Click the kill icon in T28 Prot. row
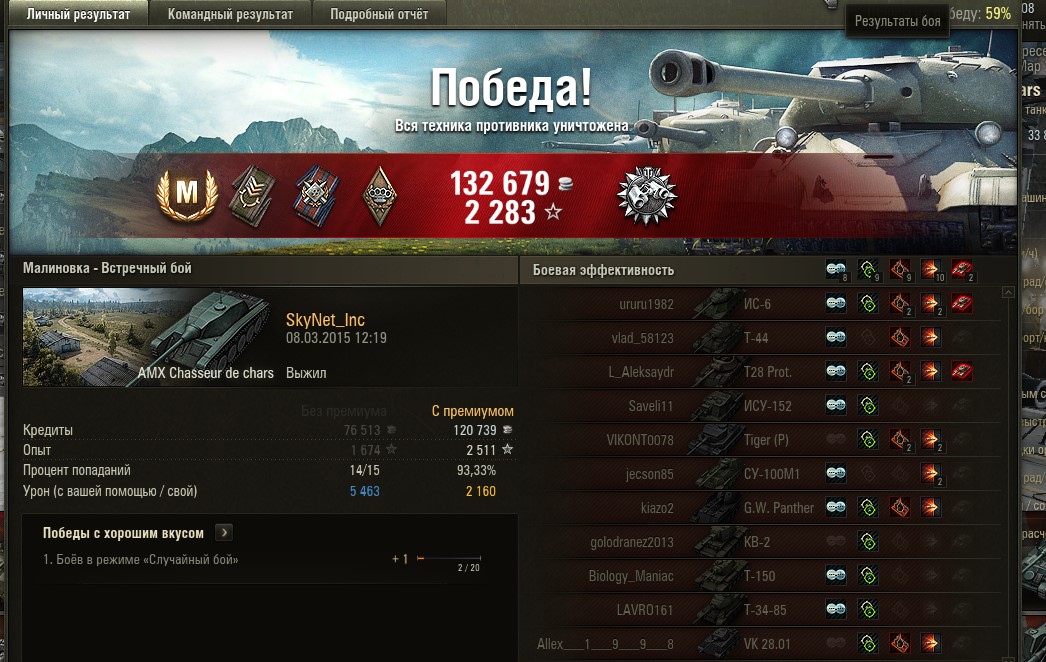The height and width of the screenshot is (662, 1046). point(961,372)
